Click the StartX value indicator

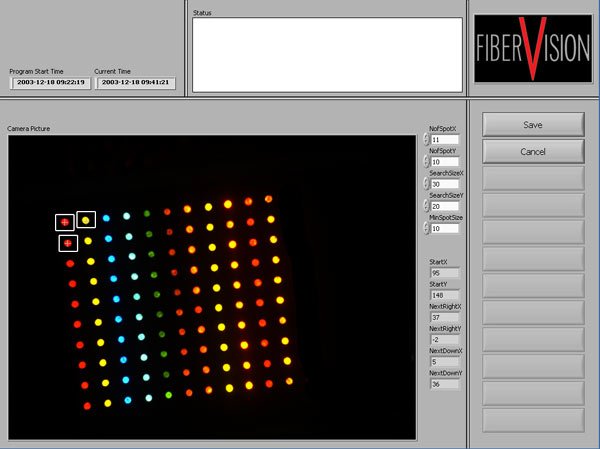[444, 272]
